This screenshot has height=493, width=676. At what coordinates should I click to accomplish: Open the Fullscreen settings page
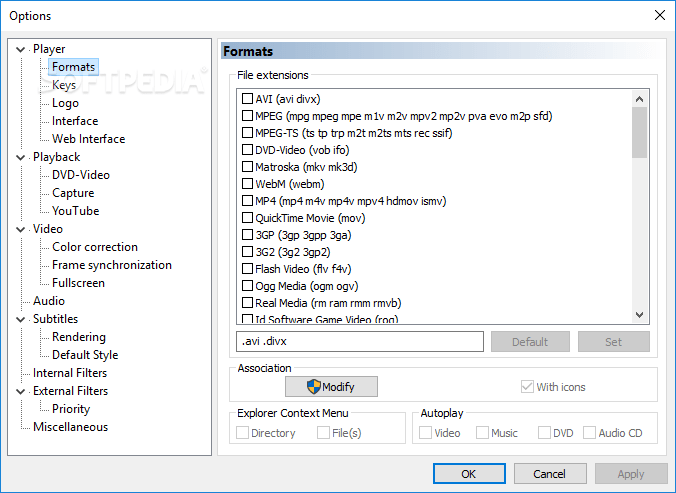coord(78,283)
